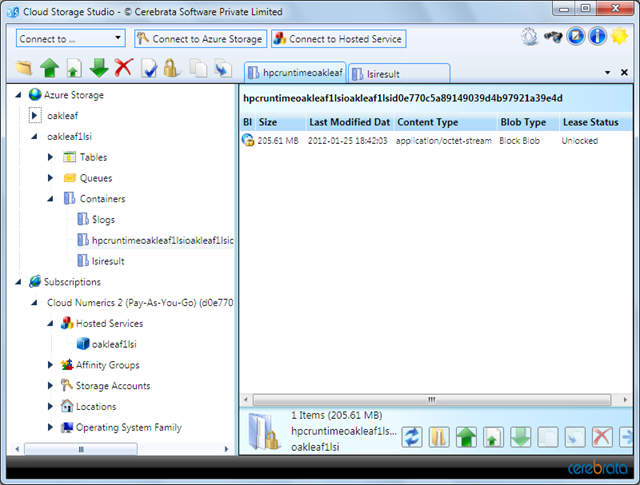
Task: Select the hpcruntimeoakleaf1lsi container in tree
Action: pyautogui.click(x=162, y=240)
